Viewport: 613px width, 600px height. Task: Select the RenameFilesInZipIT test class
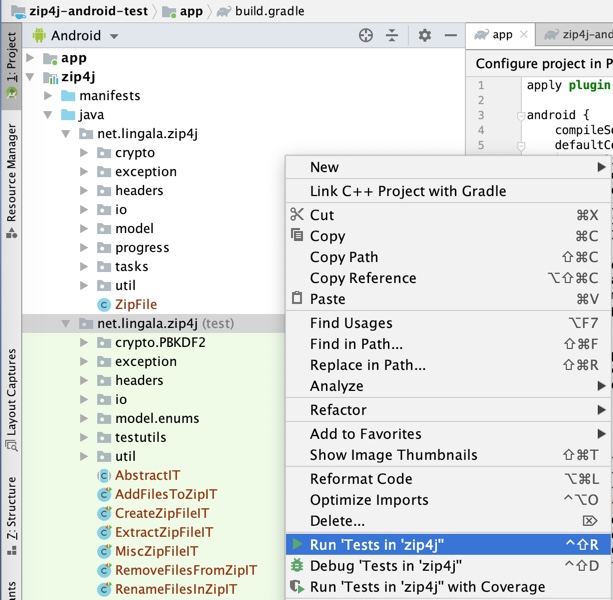coord(167,589)
